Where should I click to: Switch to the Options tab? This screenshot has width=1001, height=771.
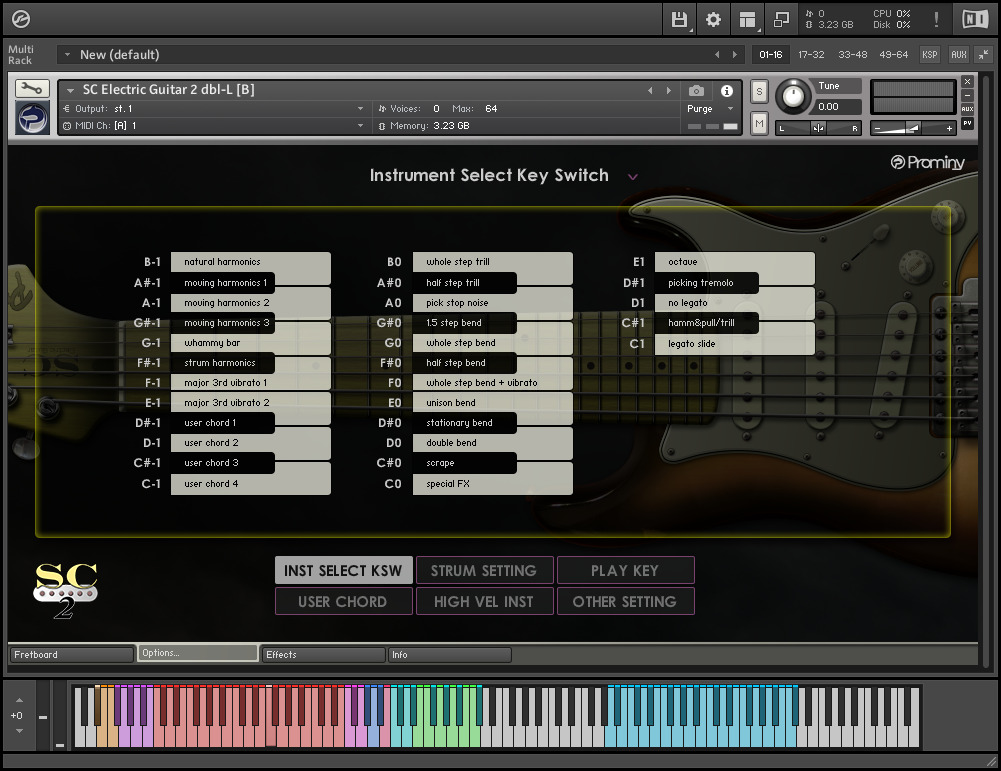pyautogui.click(x=197, y=653)
